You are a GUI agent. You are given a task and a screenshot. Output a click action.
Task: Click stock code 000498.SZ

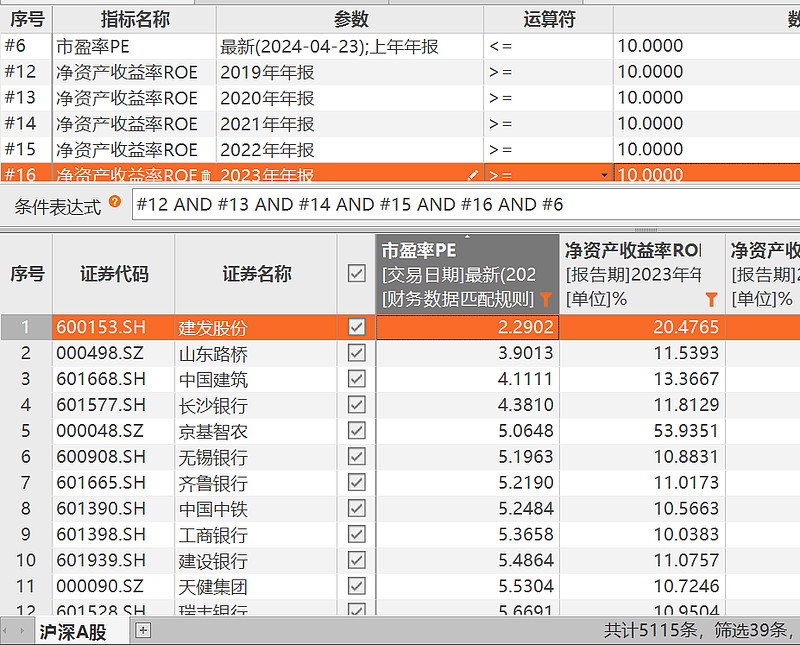(100, 353)
